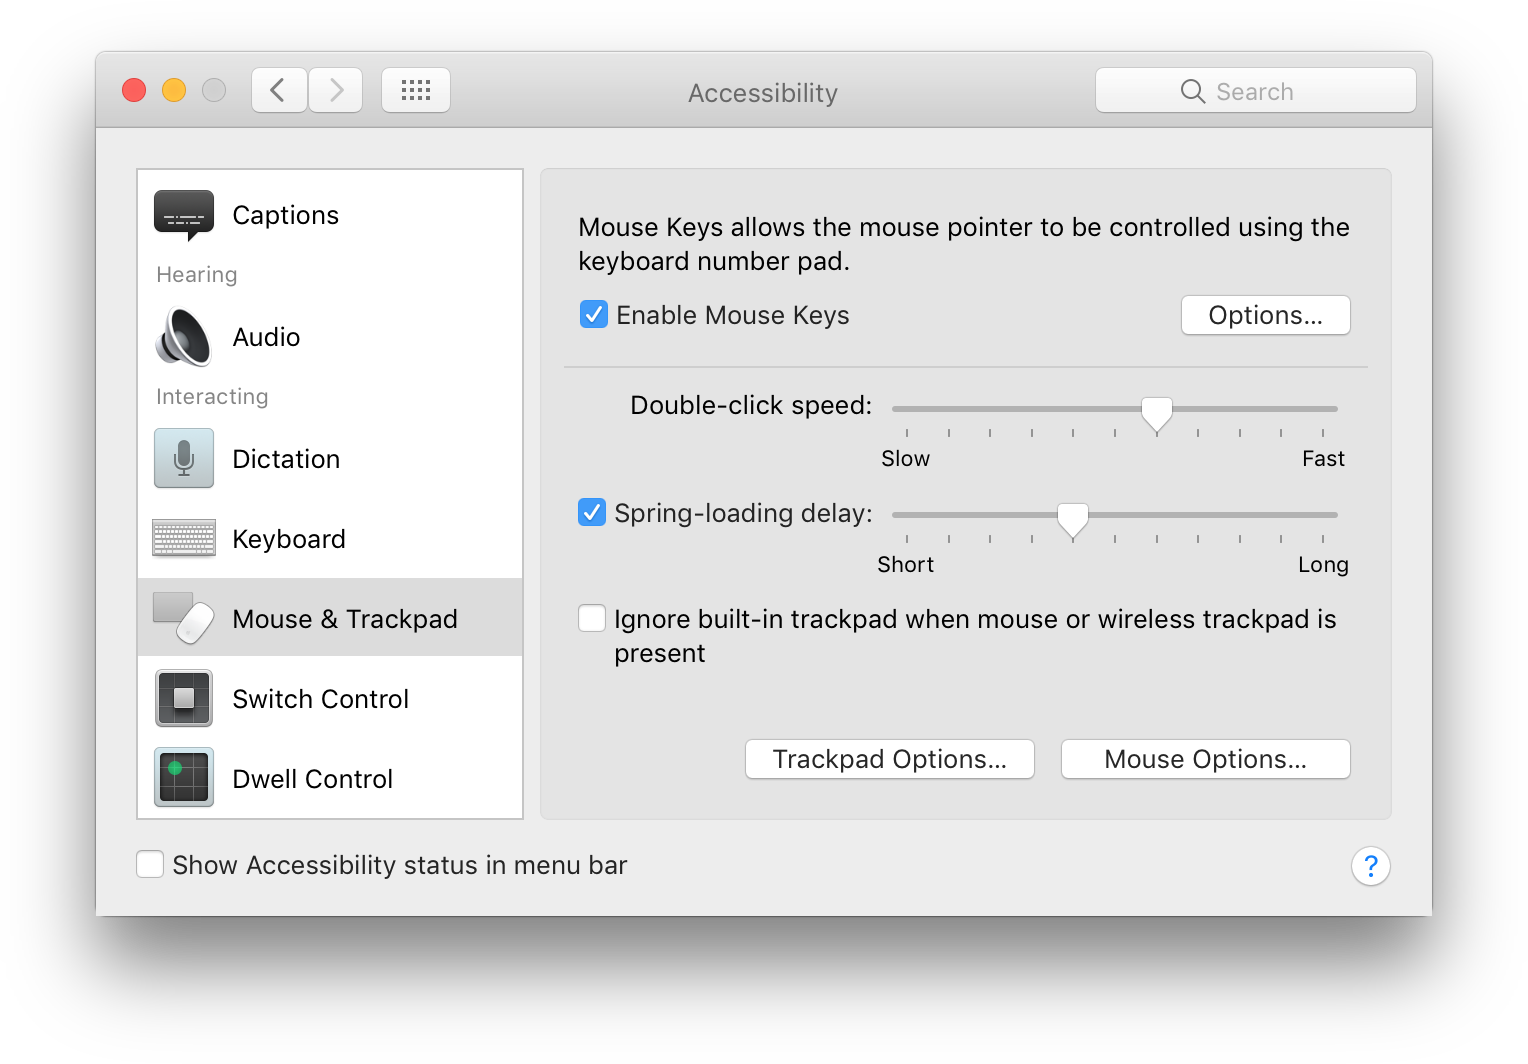The width and height of the screenshot is (1528, 1064).
Task: Uncheck the Spring-loading delay checkbox
Action: click(592, 513)
